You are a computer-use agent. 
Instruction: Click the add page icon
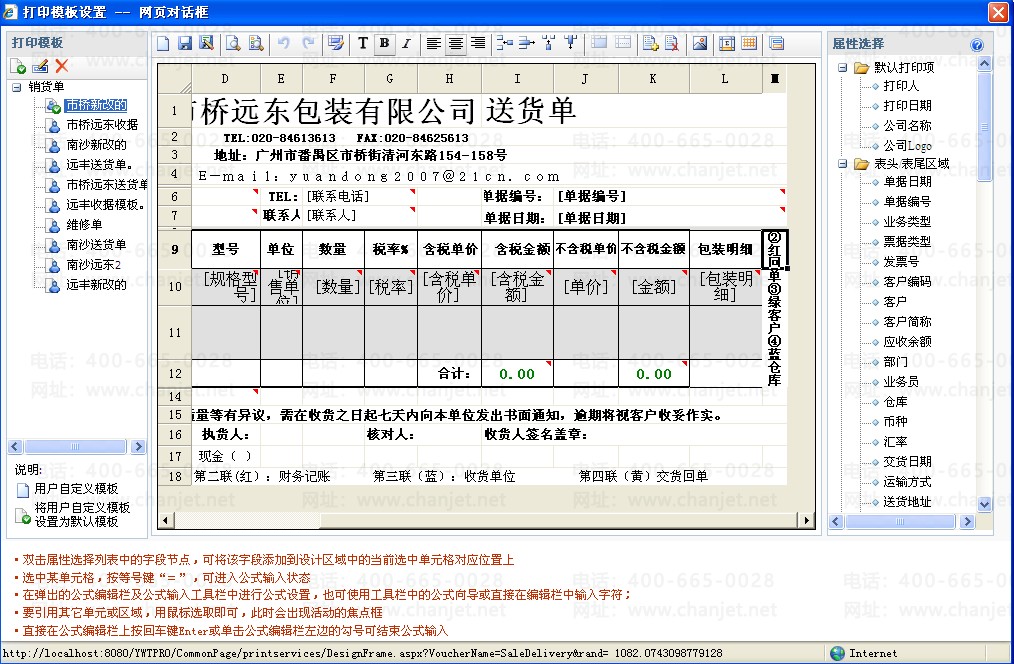coord(651,43)
